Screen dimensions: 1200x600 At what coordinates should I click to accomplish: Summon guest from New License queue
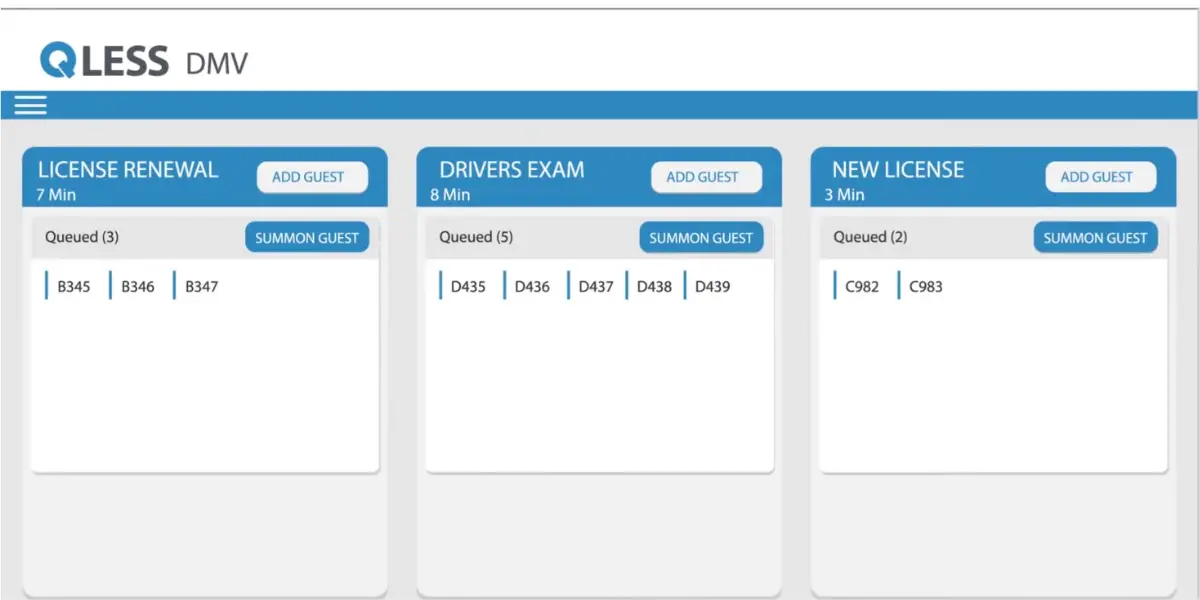coord(1095,238)
